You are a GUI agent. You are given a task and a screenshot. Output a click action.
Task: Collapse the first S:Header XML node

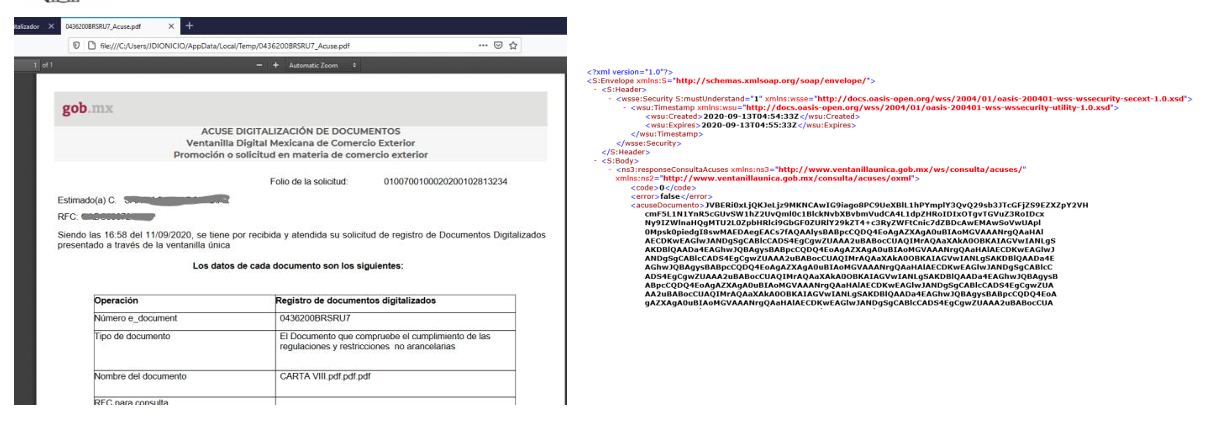point(594,90)
